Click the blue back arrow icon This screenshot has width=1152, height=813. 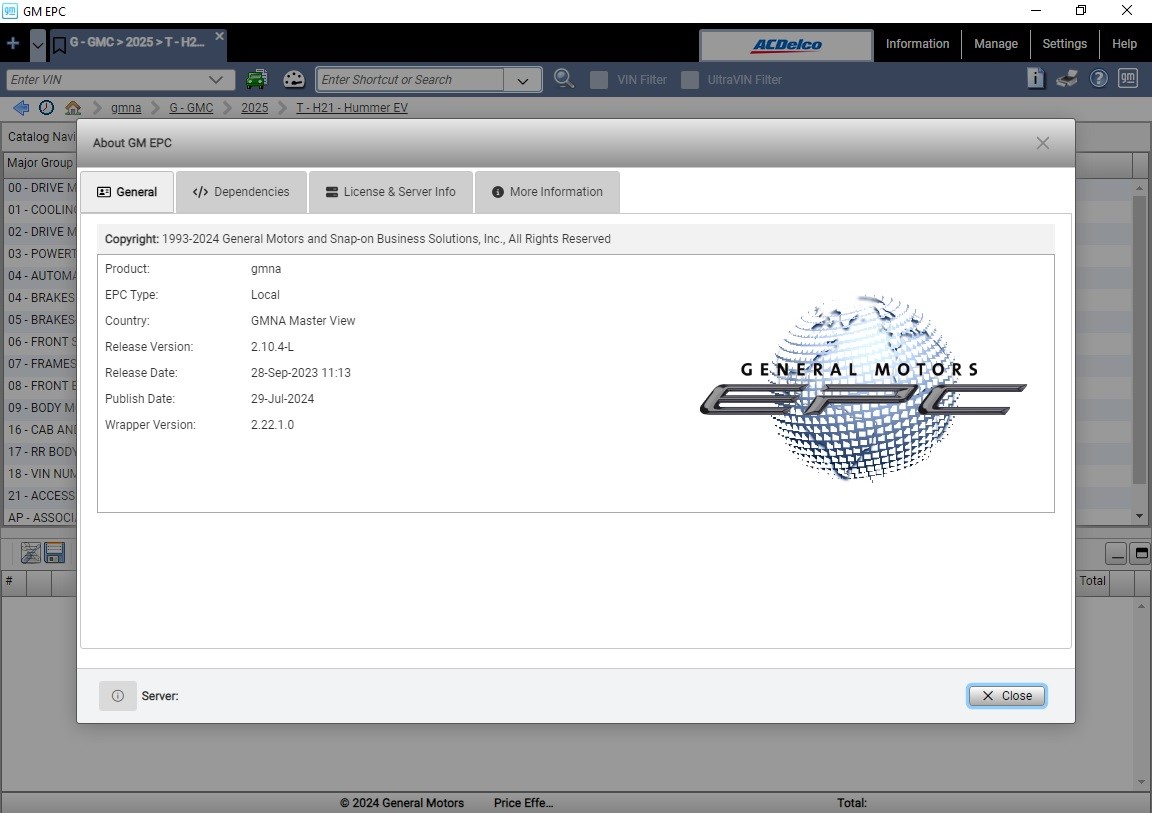pyautogui.click(x=21, y=108)
